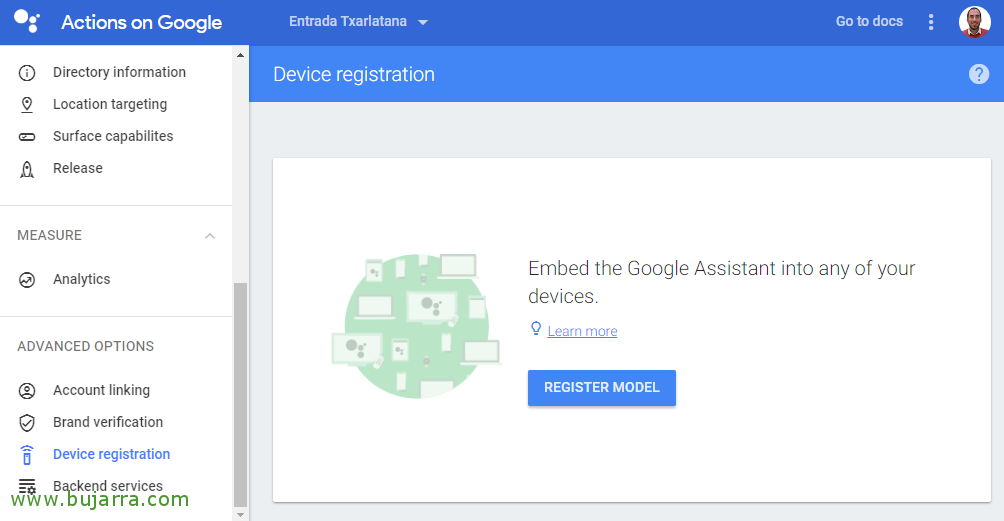Click the Analytics chart icon
The image size is (1004, 521).
point(27,280)
